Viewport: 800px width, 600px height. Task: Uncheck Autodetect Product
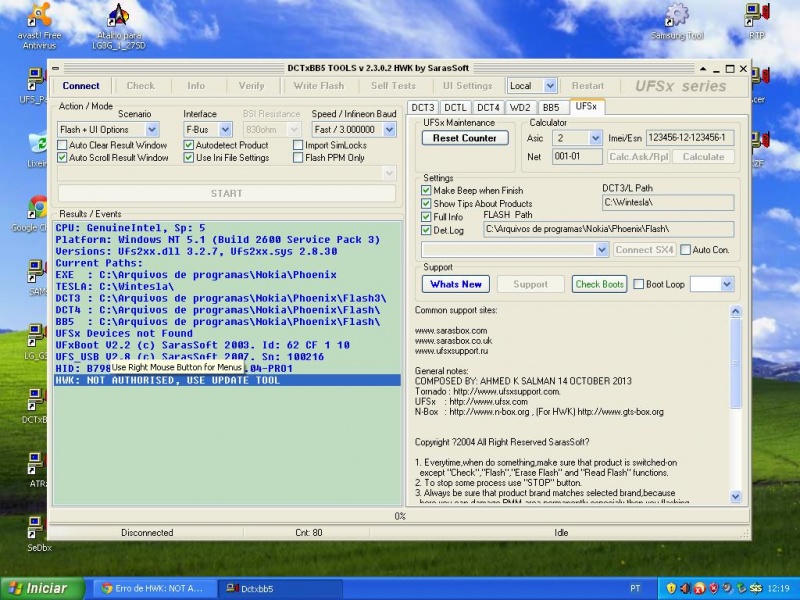pos(189,145)
